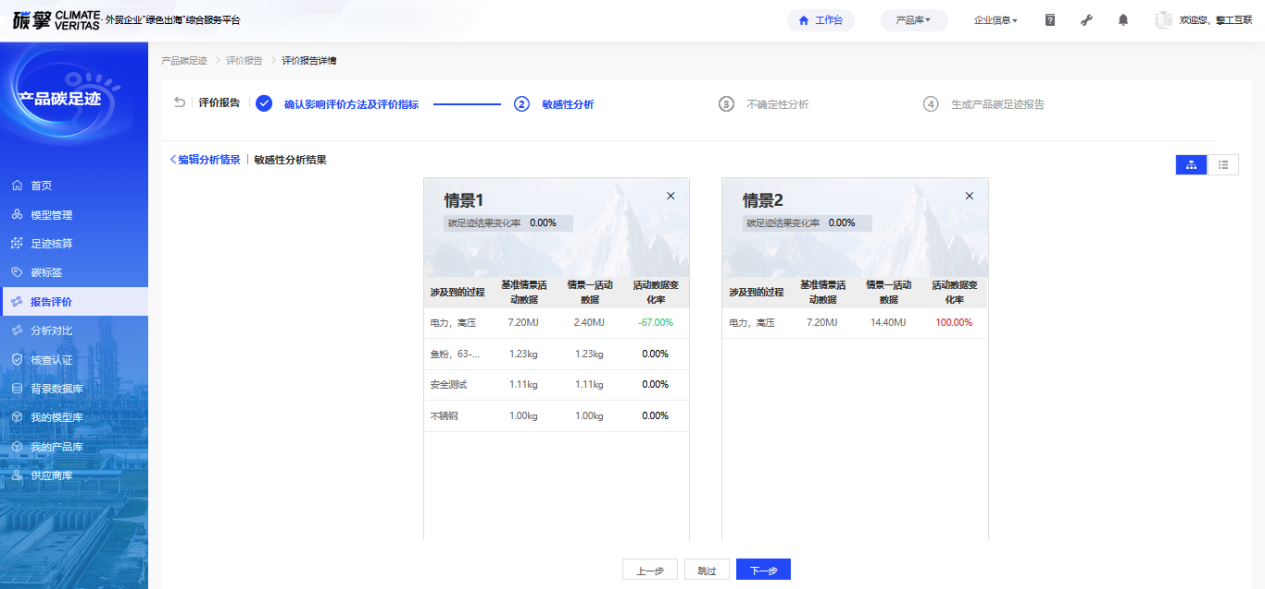Close the 情景2 scenario card
Image resolution: width=1265 pixels, height=589 pixels.
[x=969, y=196]
